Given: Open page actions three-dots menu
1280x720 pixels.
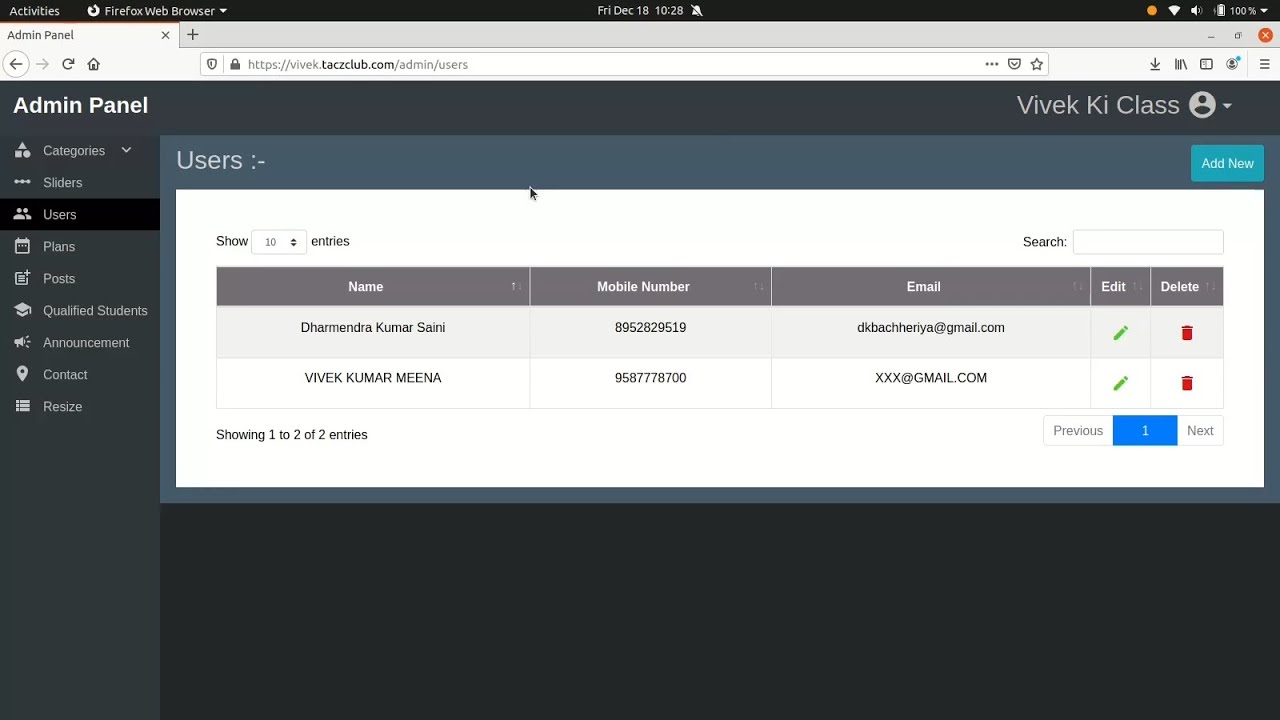Looking at the screenshot, I should click(991, 64).
